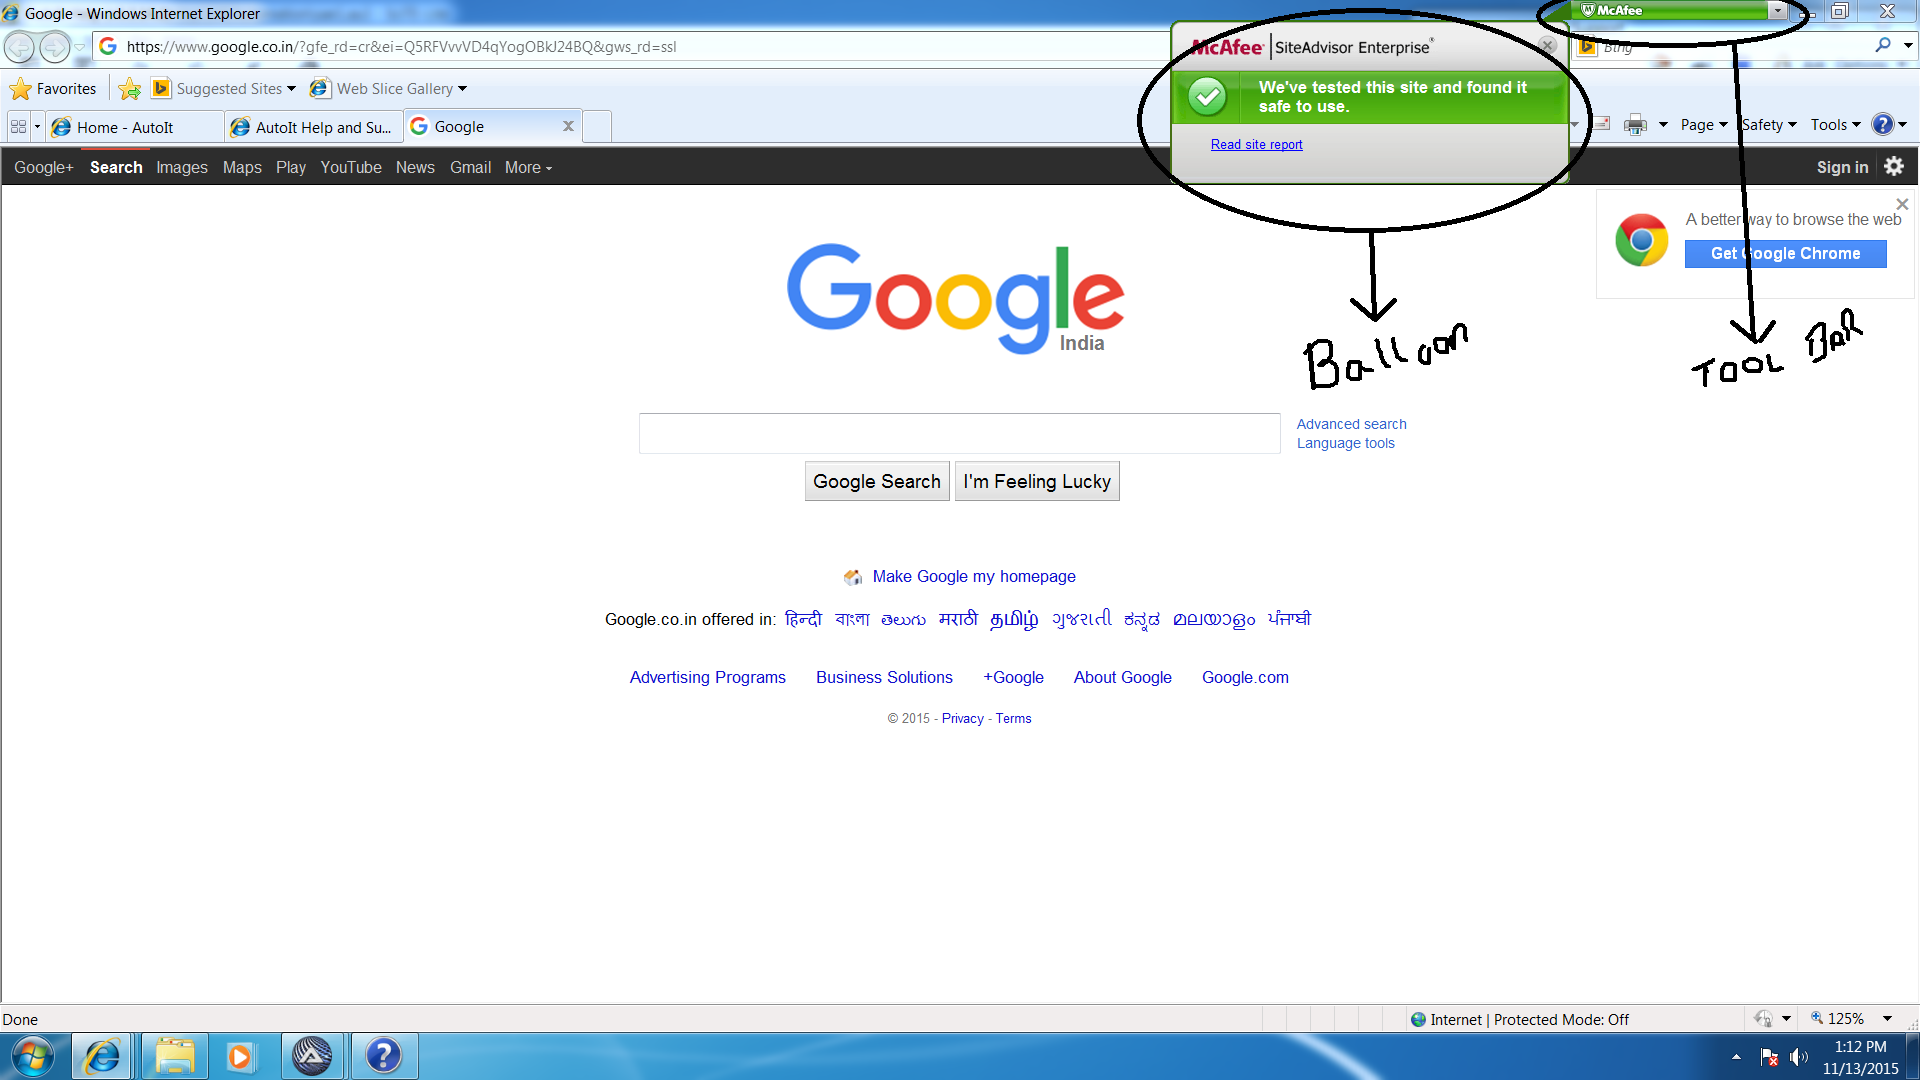Click the Action Center flag tray icon

coord(1769,1057)
